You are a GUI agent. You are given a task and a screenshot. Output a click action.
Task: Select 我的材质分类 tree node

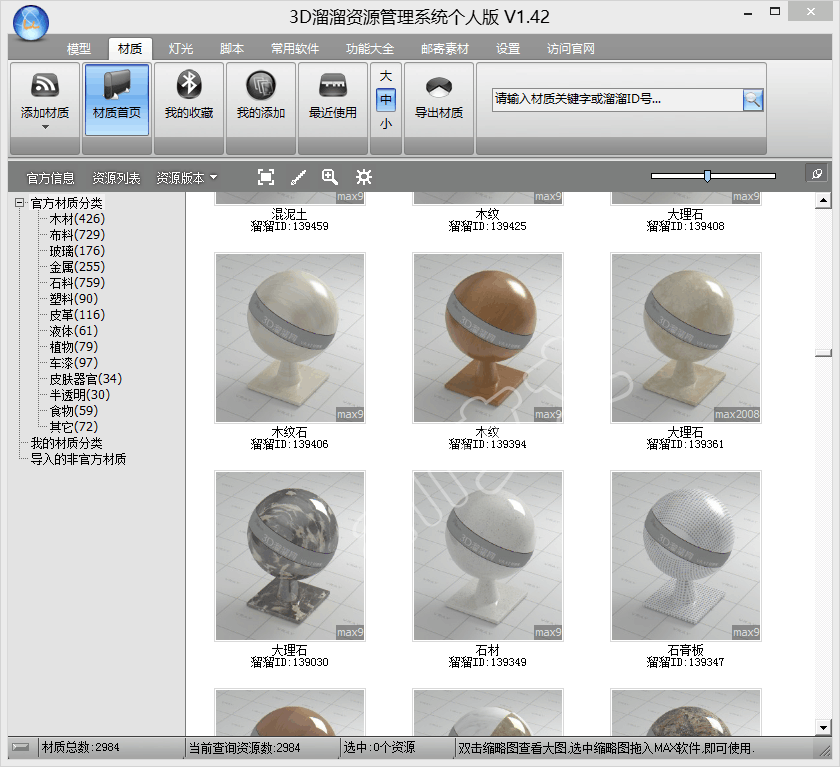(x=66, y=443)
